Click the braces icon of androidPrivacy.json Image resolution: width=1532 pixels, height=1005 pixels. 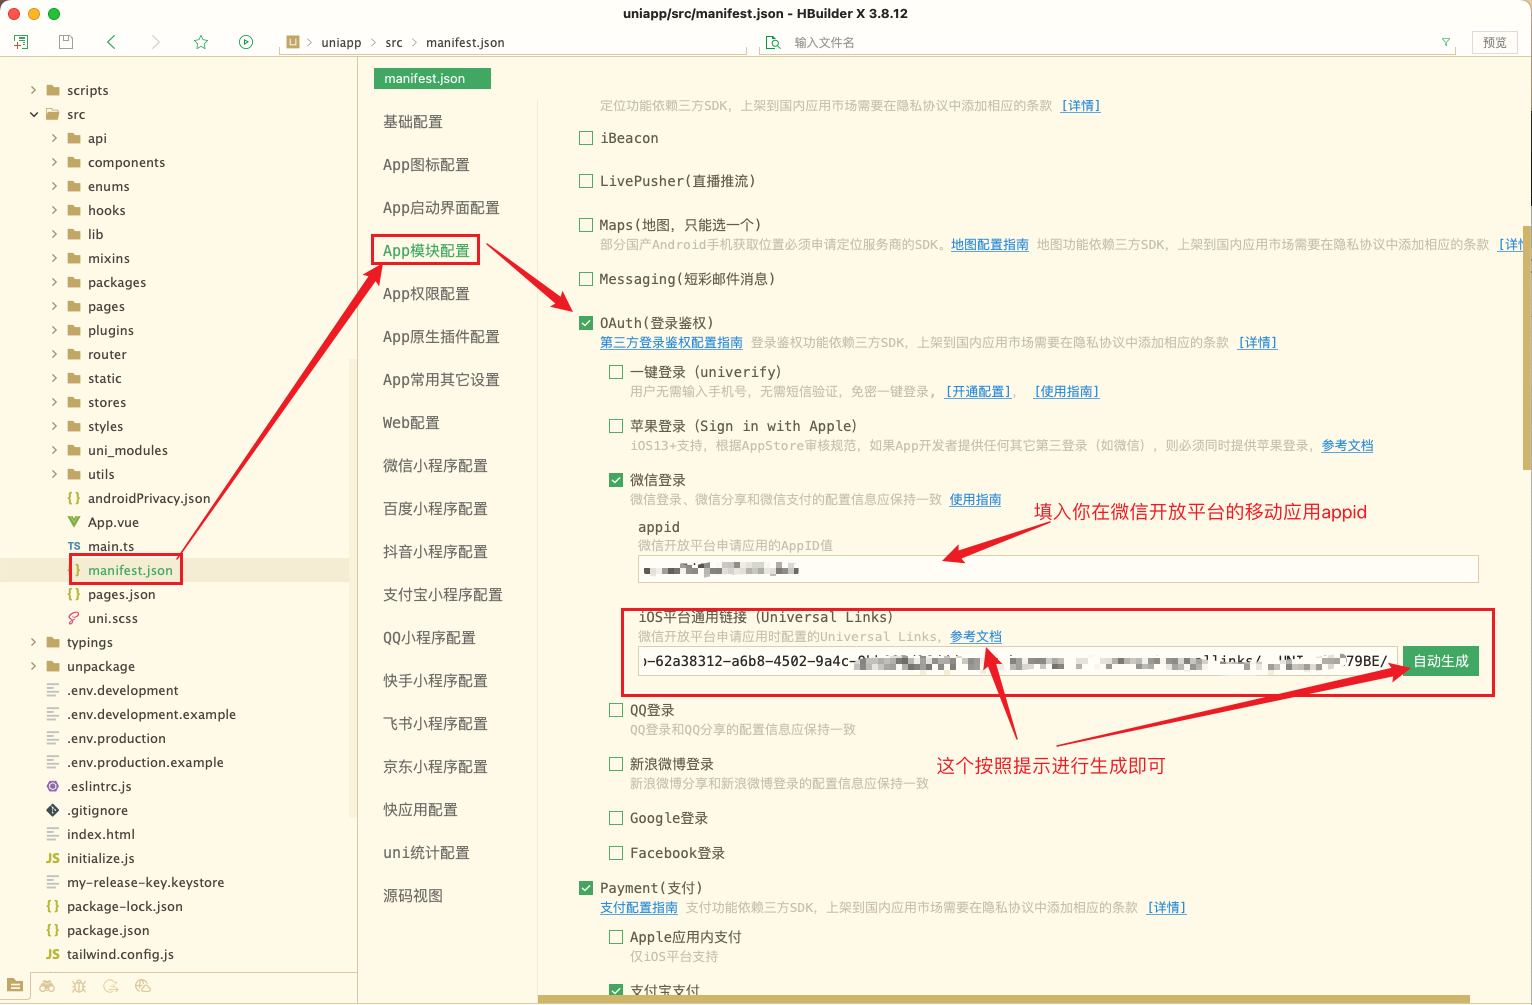click(x=74, y=498)
